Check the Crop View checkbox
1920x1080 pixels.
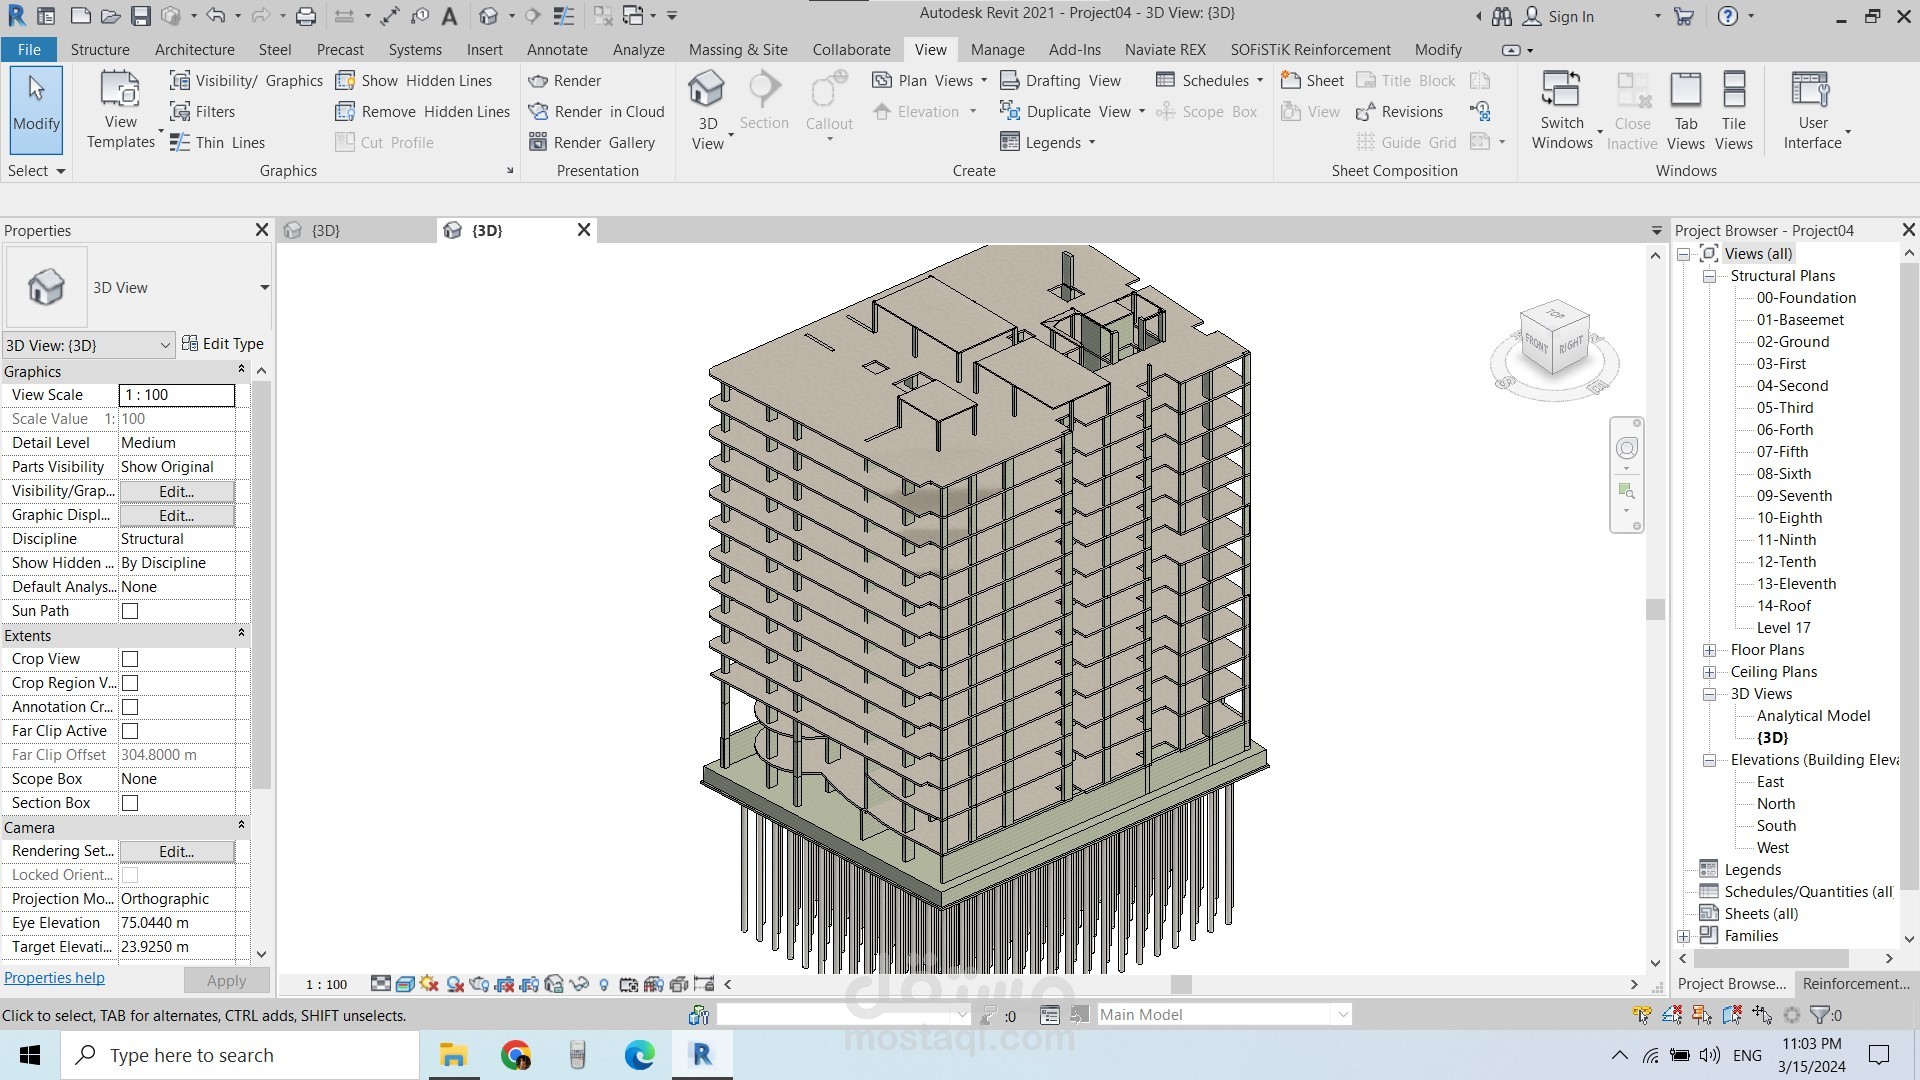130,659
